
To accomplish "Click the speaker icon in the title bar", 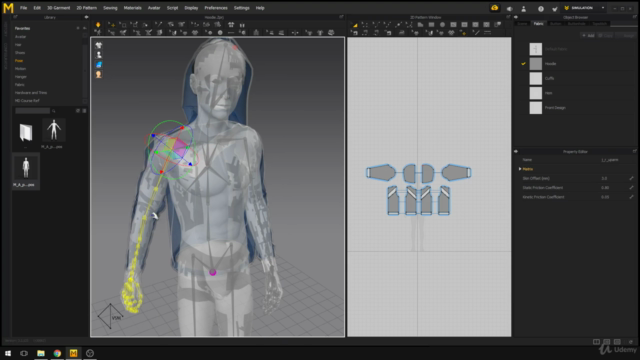I will point(510,8).
